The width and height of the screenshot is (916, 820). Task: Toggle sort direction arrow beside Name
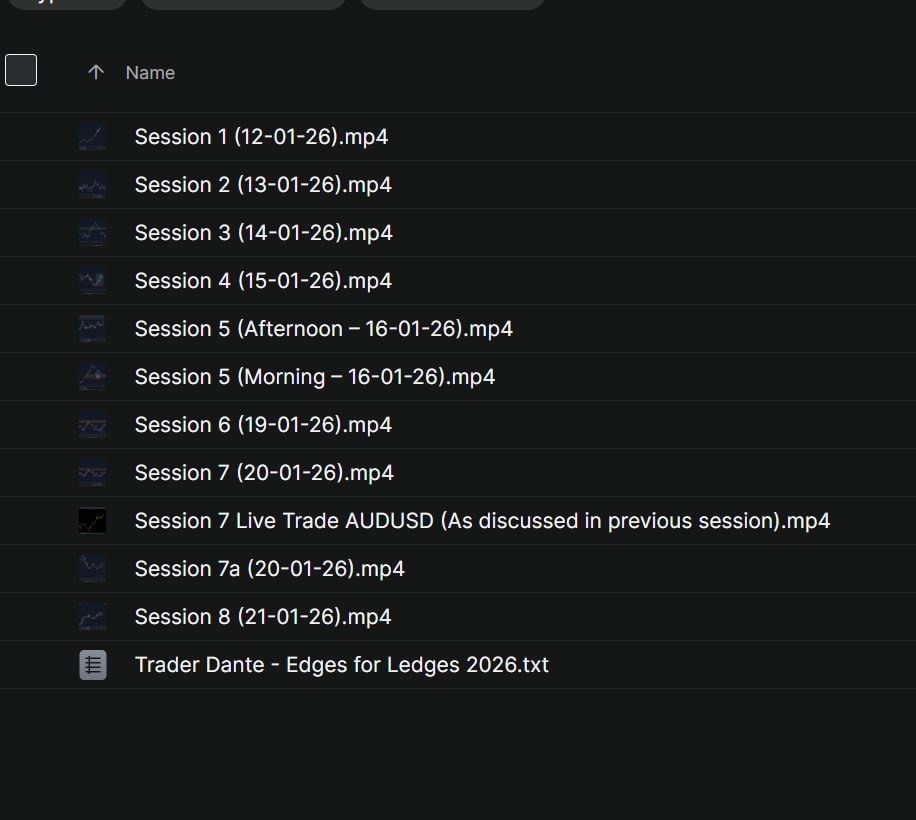click(x=96, y=72)
